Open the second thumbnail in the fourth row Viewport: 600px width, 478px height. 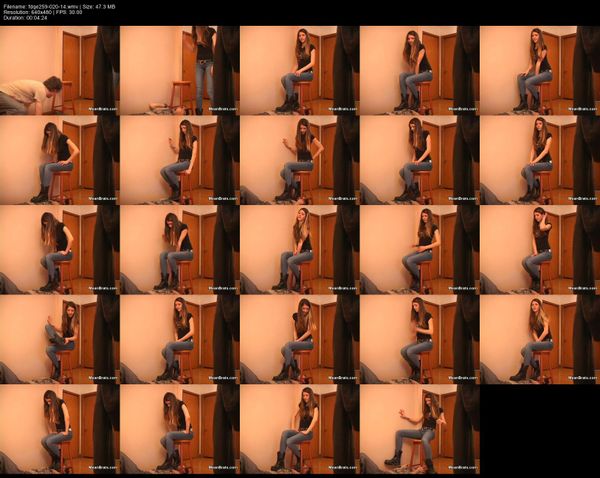click(179, 339)
